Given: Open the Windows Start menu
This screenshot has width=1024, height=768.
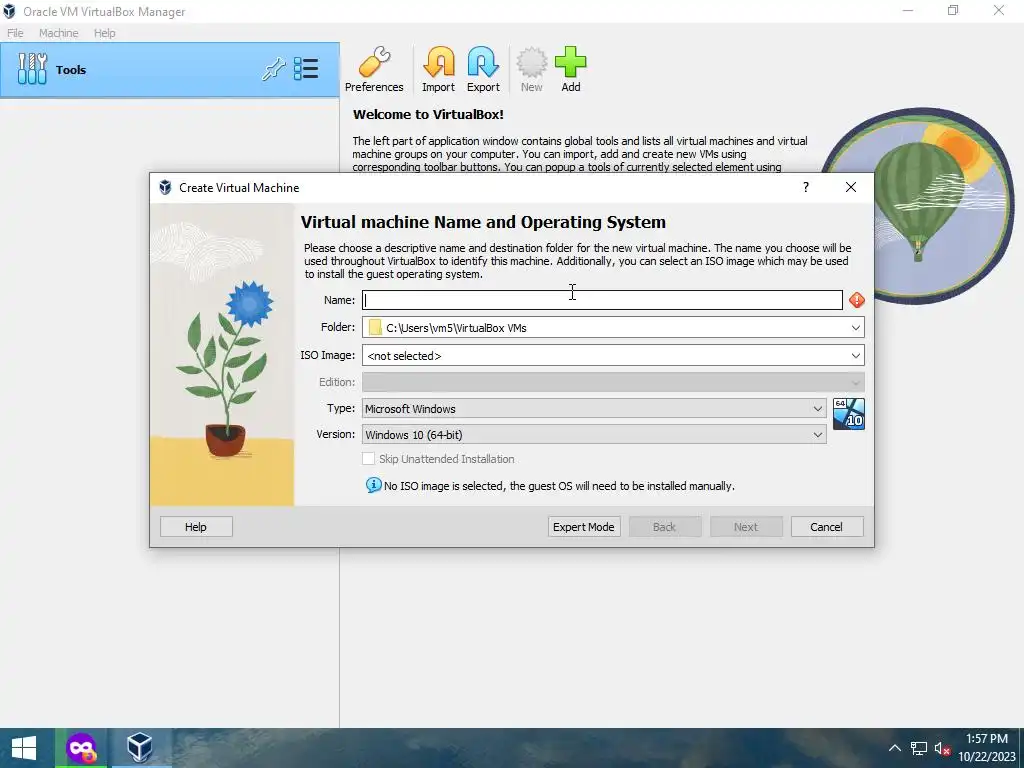Looking at the screenshot, I should click(24, 748).
